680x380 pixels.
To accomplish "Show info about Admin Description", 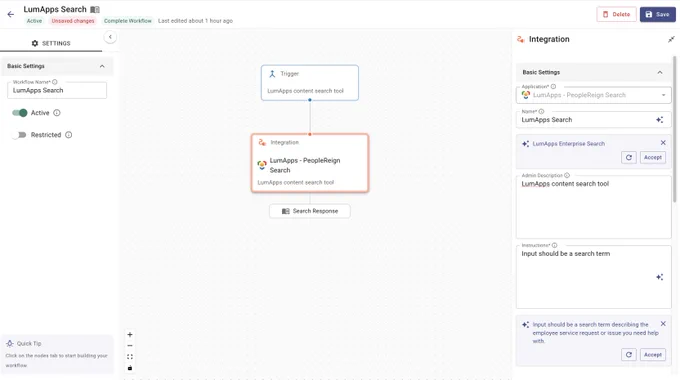I will point(567,176).
